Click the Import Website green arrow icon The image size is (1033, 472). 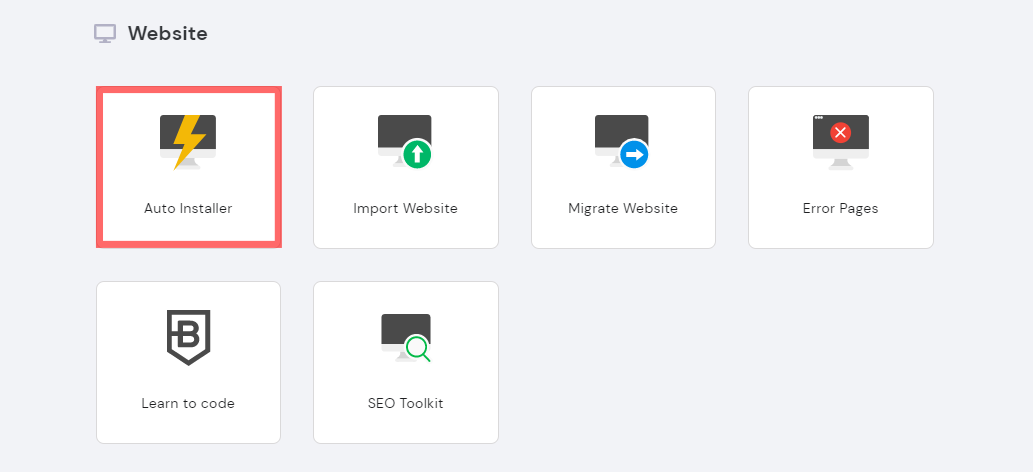[x=416, y=155]
